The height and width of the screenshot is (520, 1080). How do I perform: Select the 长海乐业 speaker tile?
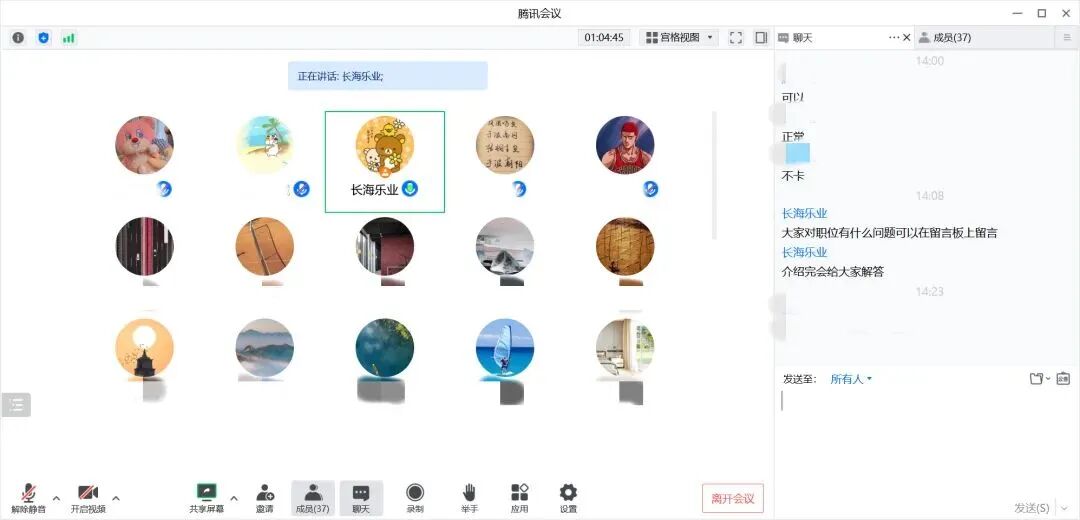[385, 162]
